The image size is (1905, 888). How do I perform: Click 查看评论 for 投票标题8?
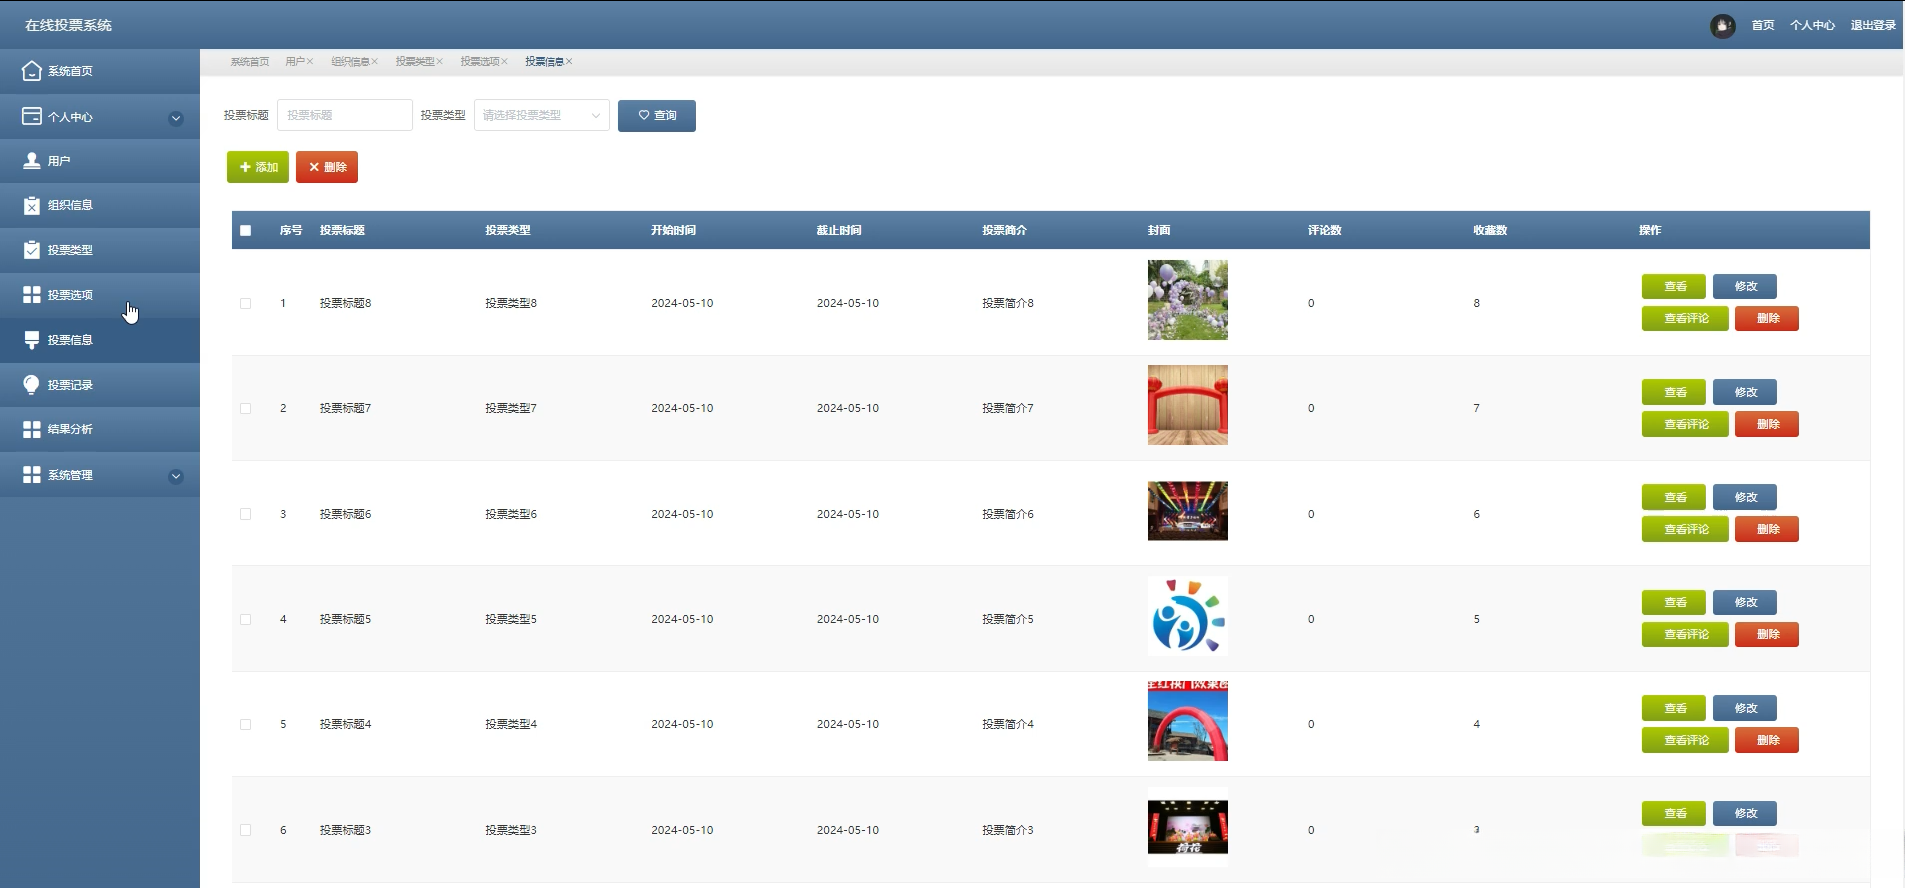click(1685, 318)
